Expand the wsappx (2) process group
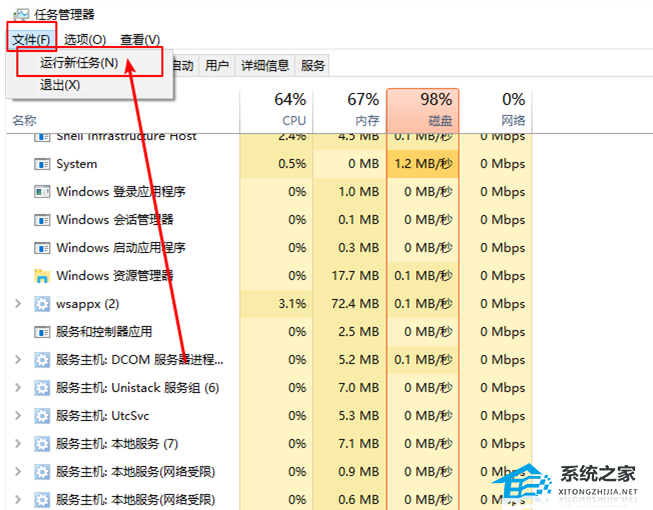The height and width of the screenshot is (510, 653). coord(17,304)
